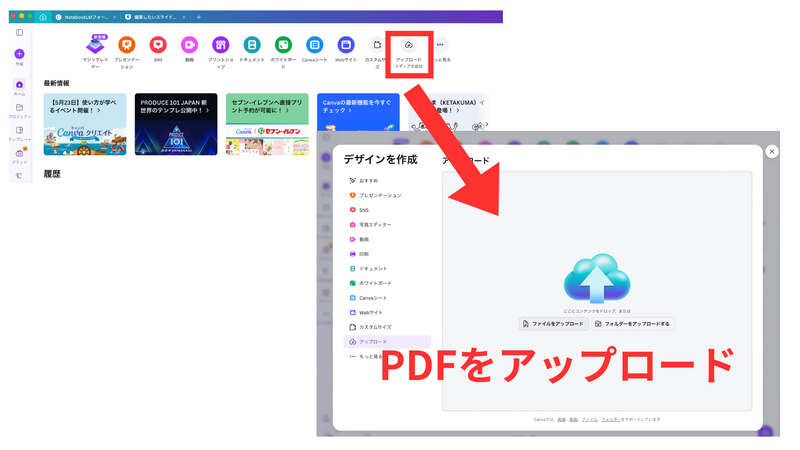Screen dimensions: 800x450
Task: Open the purple プリントショップ icon
Action: (220, 45)
